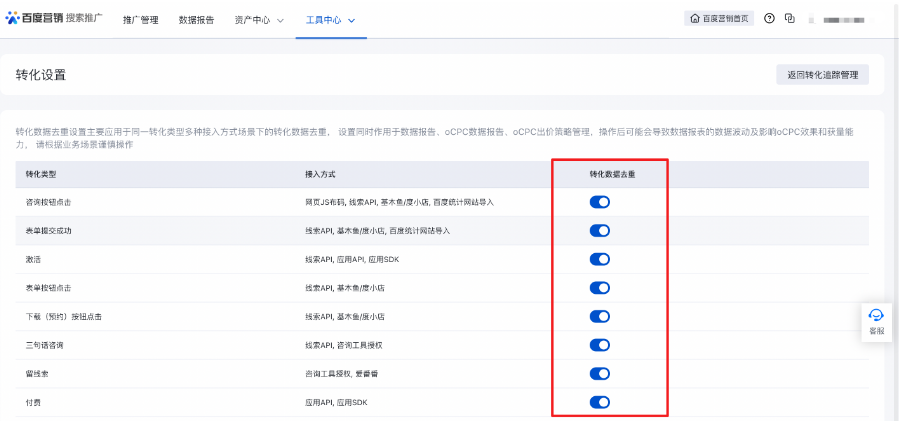Open the 推广管理 menu item
Screen dimensions: 906x424
(x=140, y=20)
